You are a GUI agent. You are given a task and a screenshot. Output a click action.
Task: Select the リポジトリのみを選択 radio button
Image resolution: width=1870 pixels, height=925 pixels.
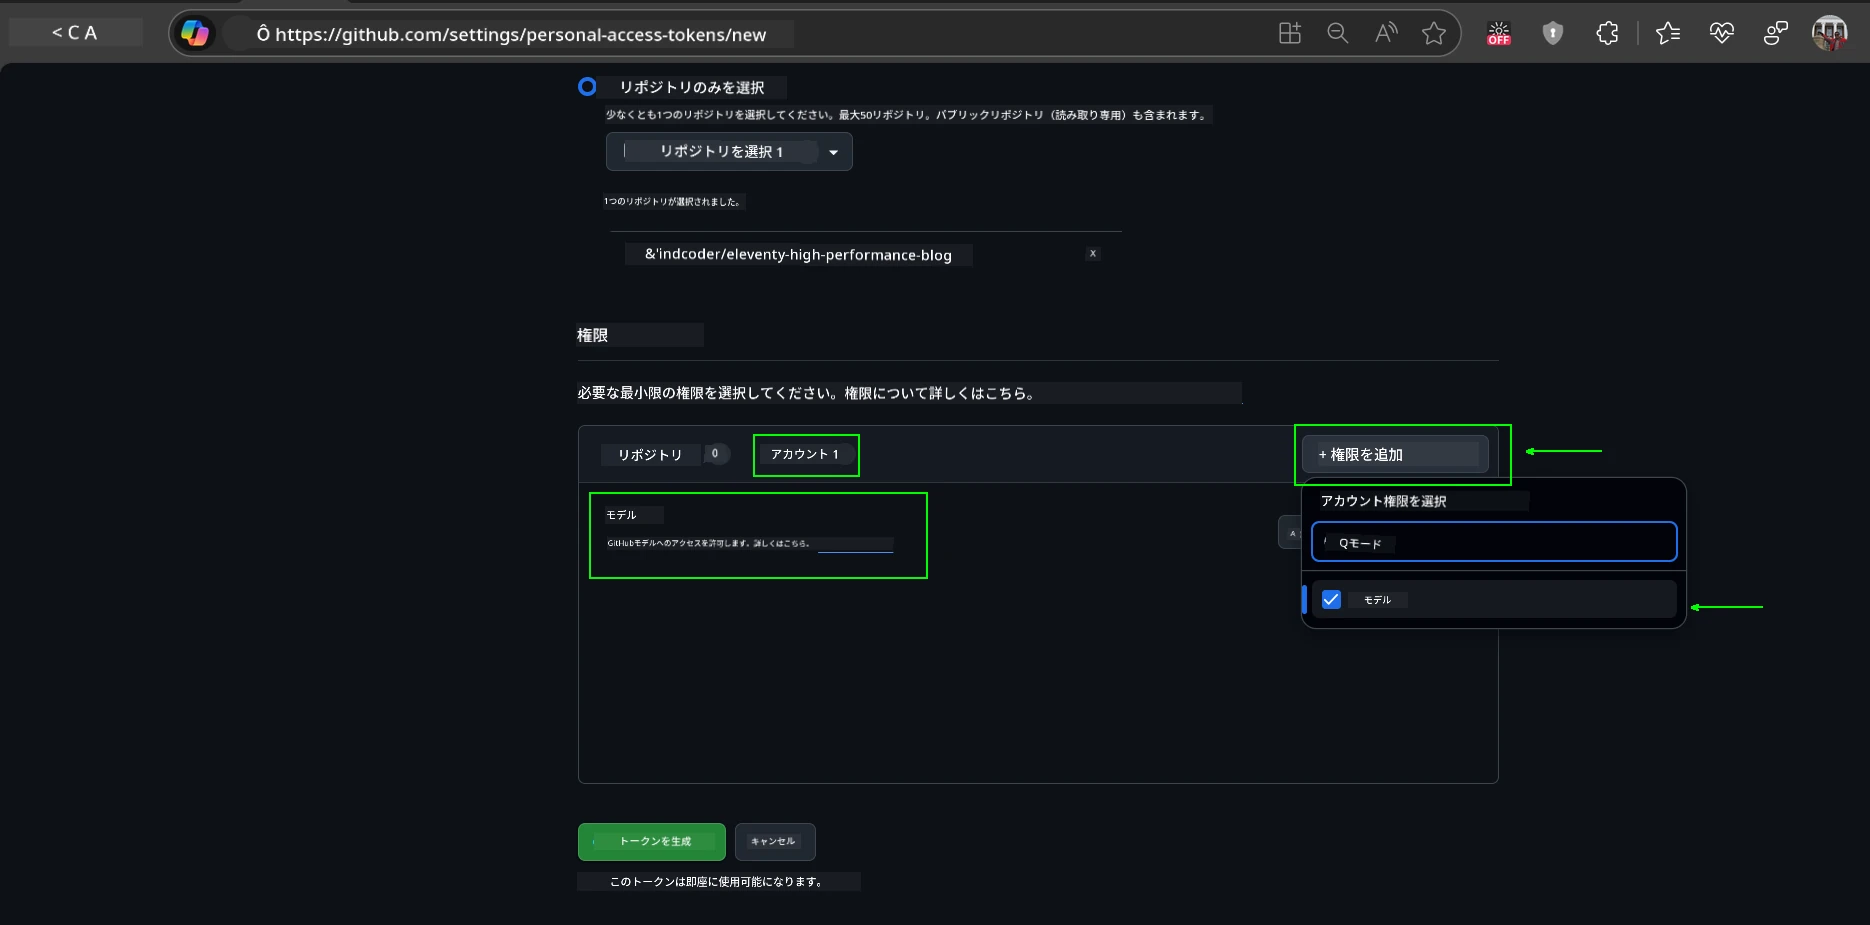(x=587, y=87)
